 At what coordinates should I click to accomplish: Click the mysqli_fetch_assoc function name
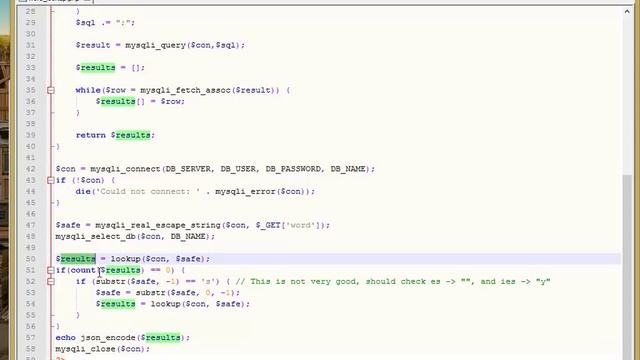(x=186, y=90)
